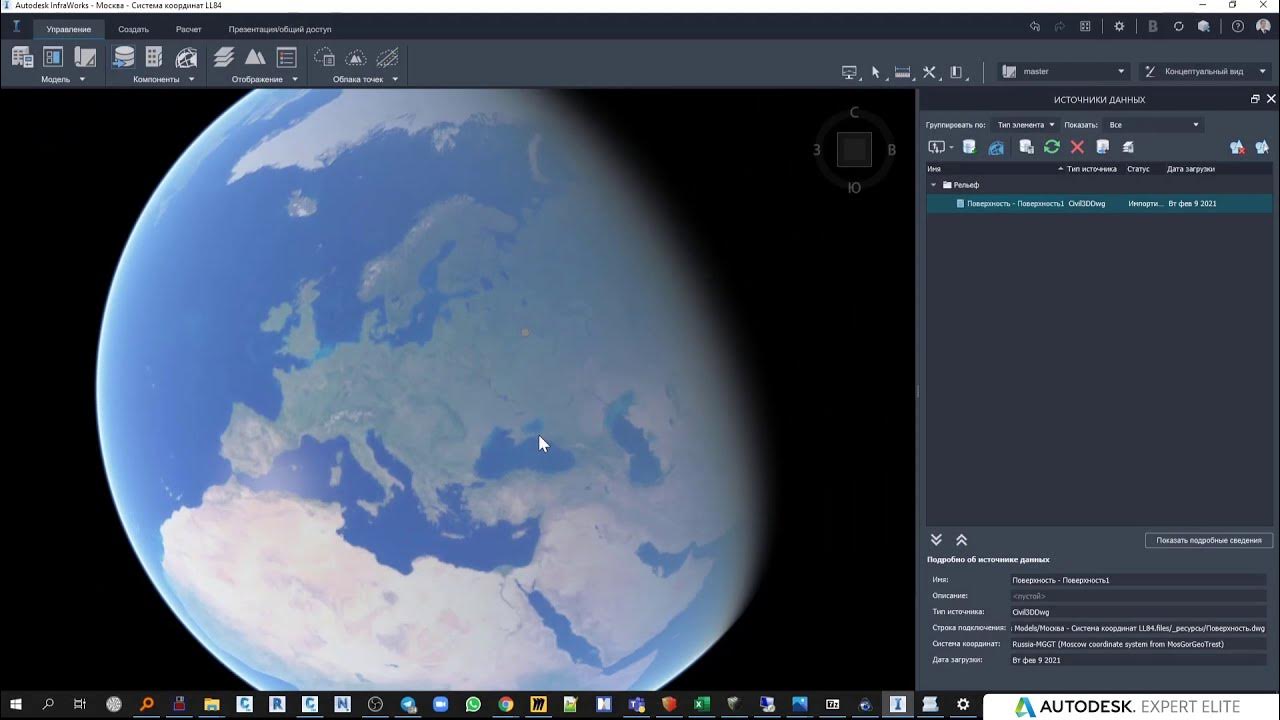The height and width of the screenshot is (720, 1280).
Task: Open the Windows Start menu
Action: tap(16, 704)
